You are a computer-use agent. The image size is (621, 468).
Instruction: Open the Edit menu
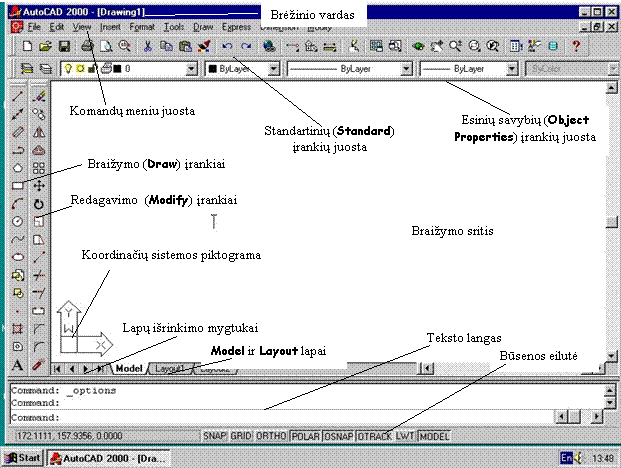(57, 27)
